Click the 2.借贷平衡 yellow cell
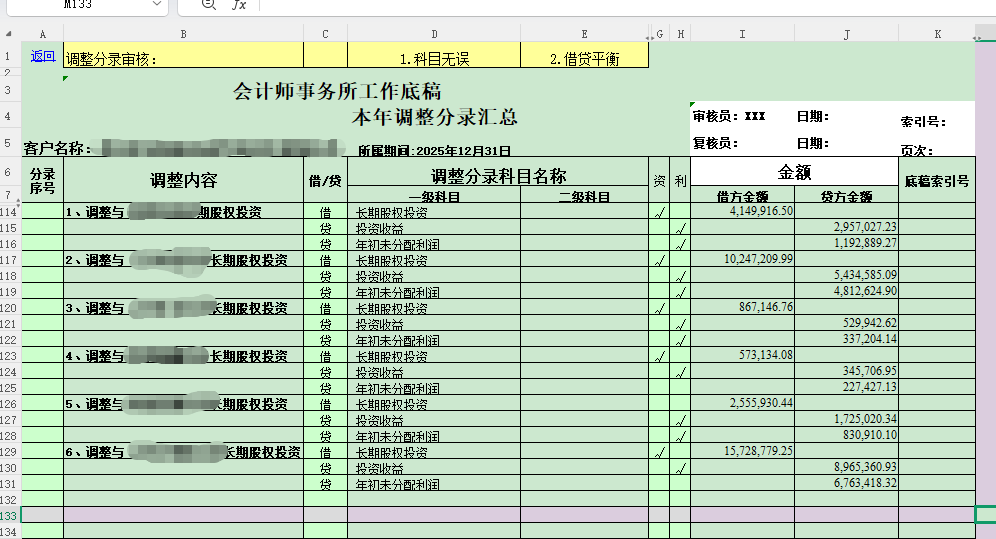This screenshot has width=996, height=539. click(x=584, y=59)
